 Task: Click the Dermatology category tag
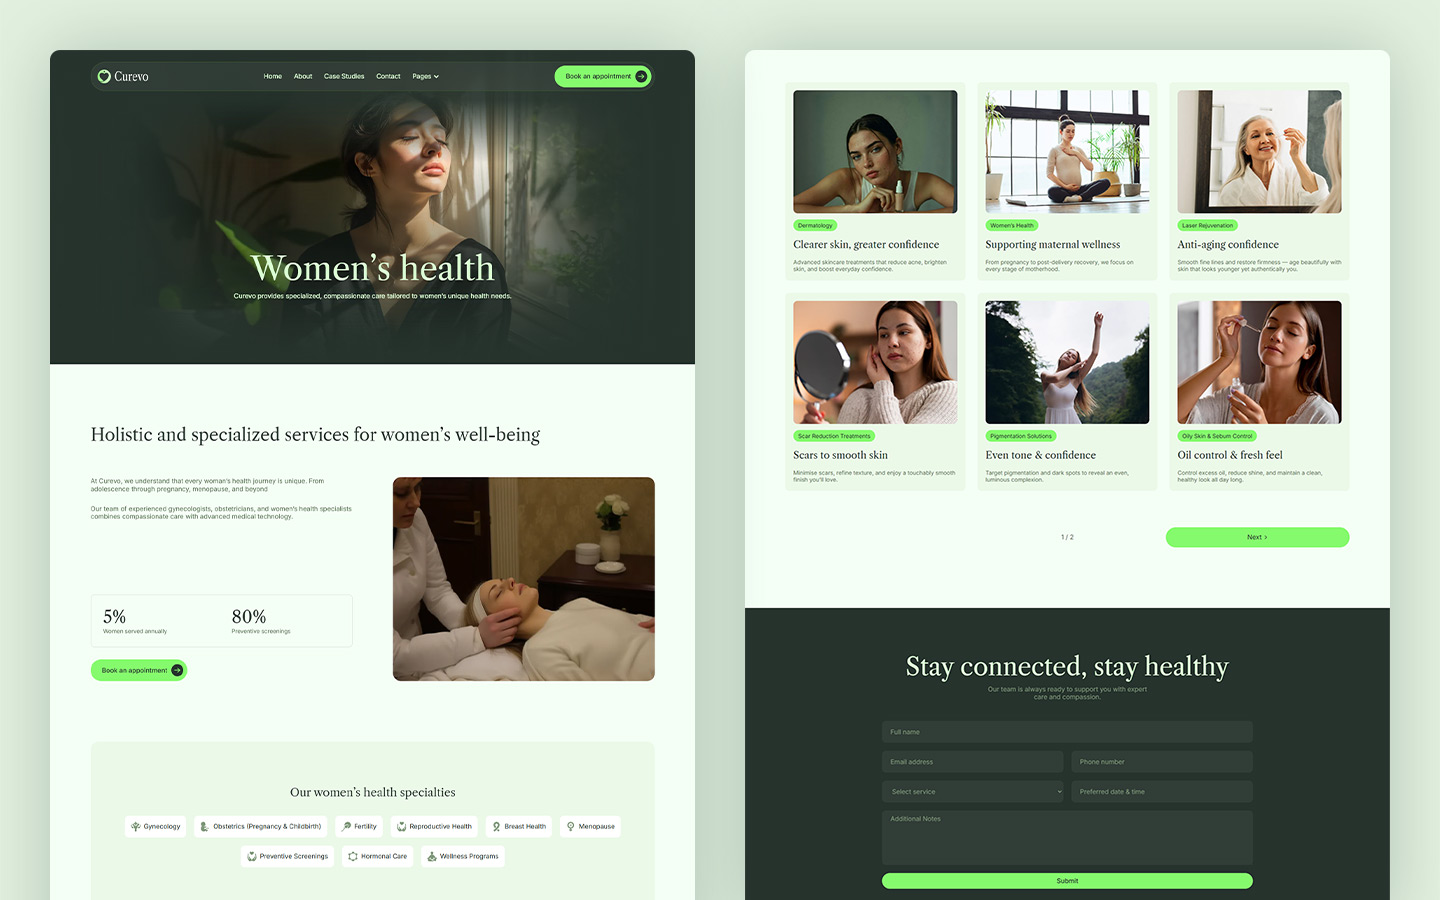pyautogui.click(x=815, y=225)
